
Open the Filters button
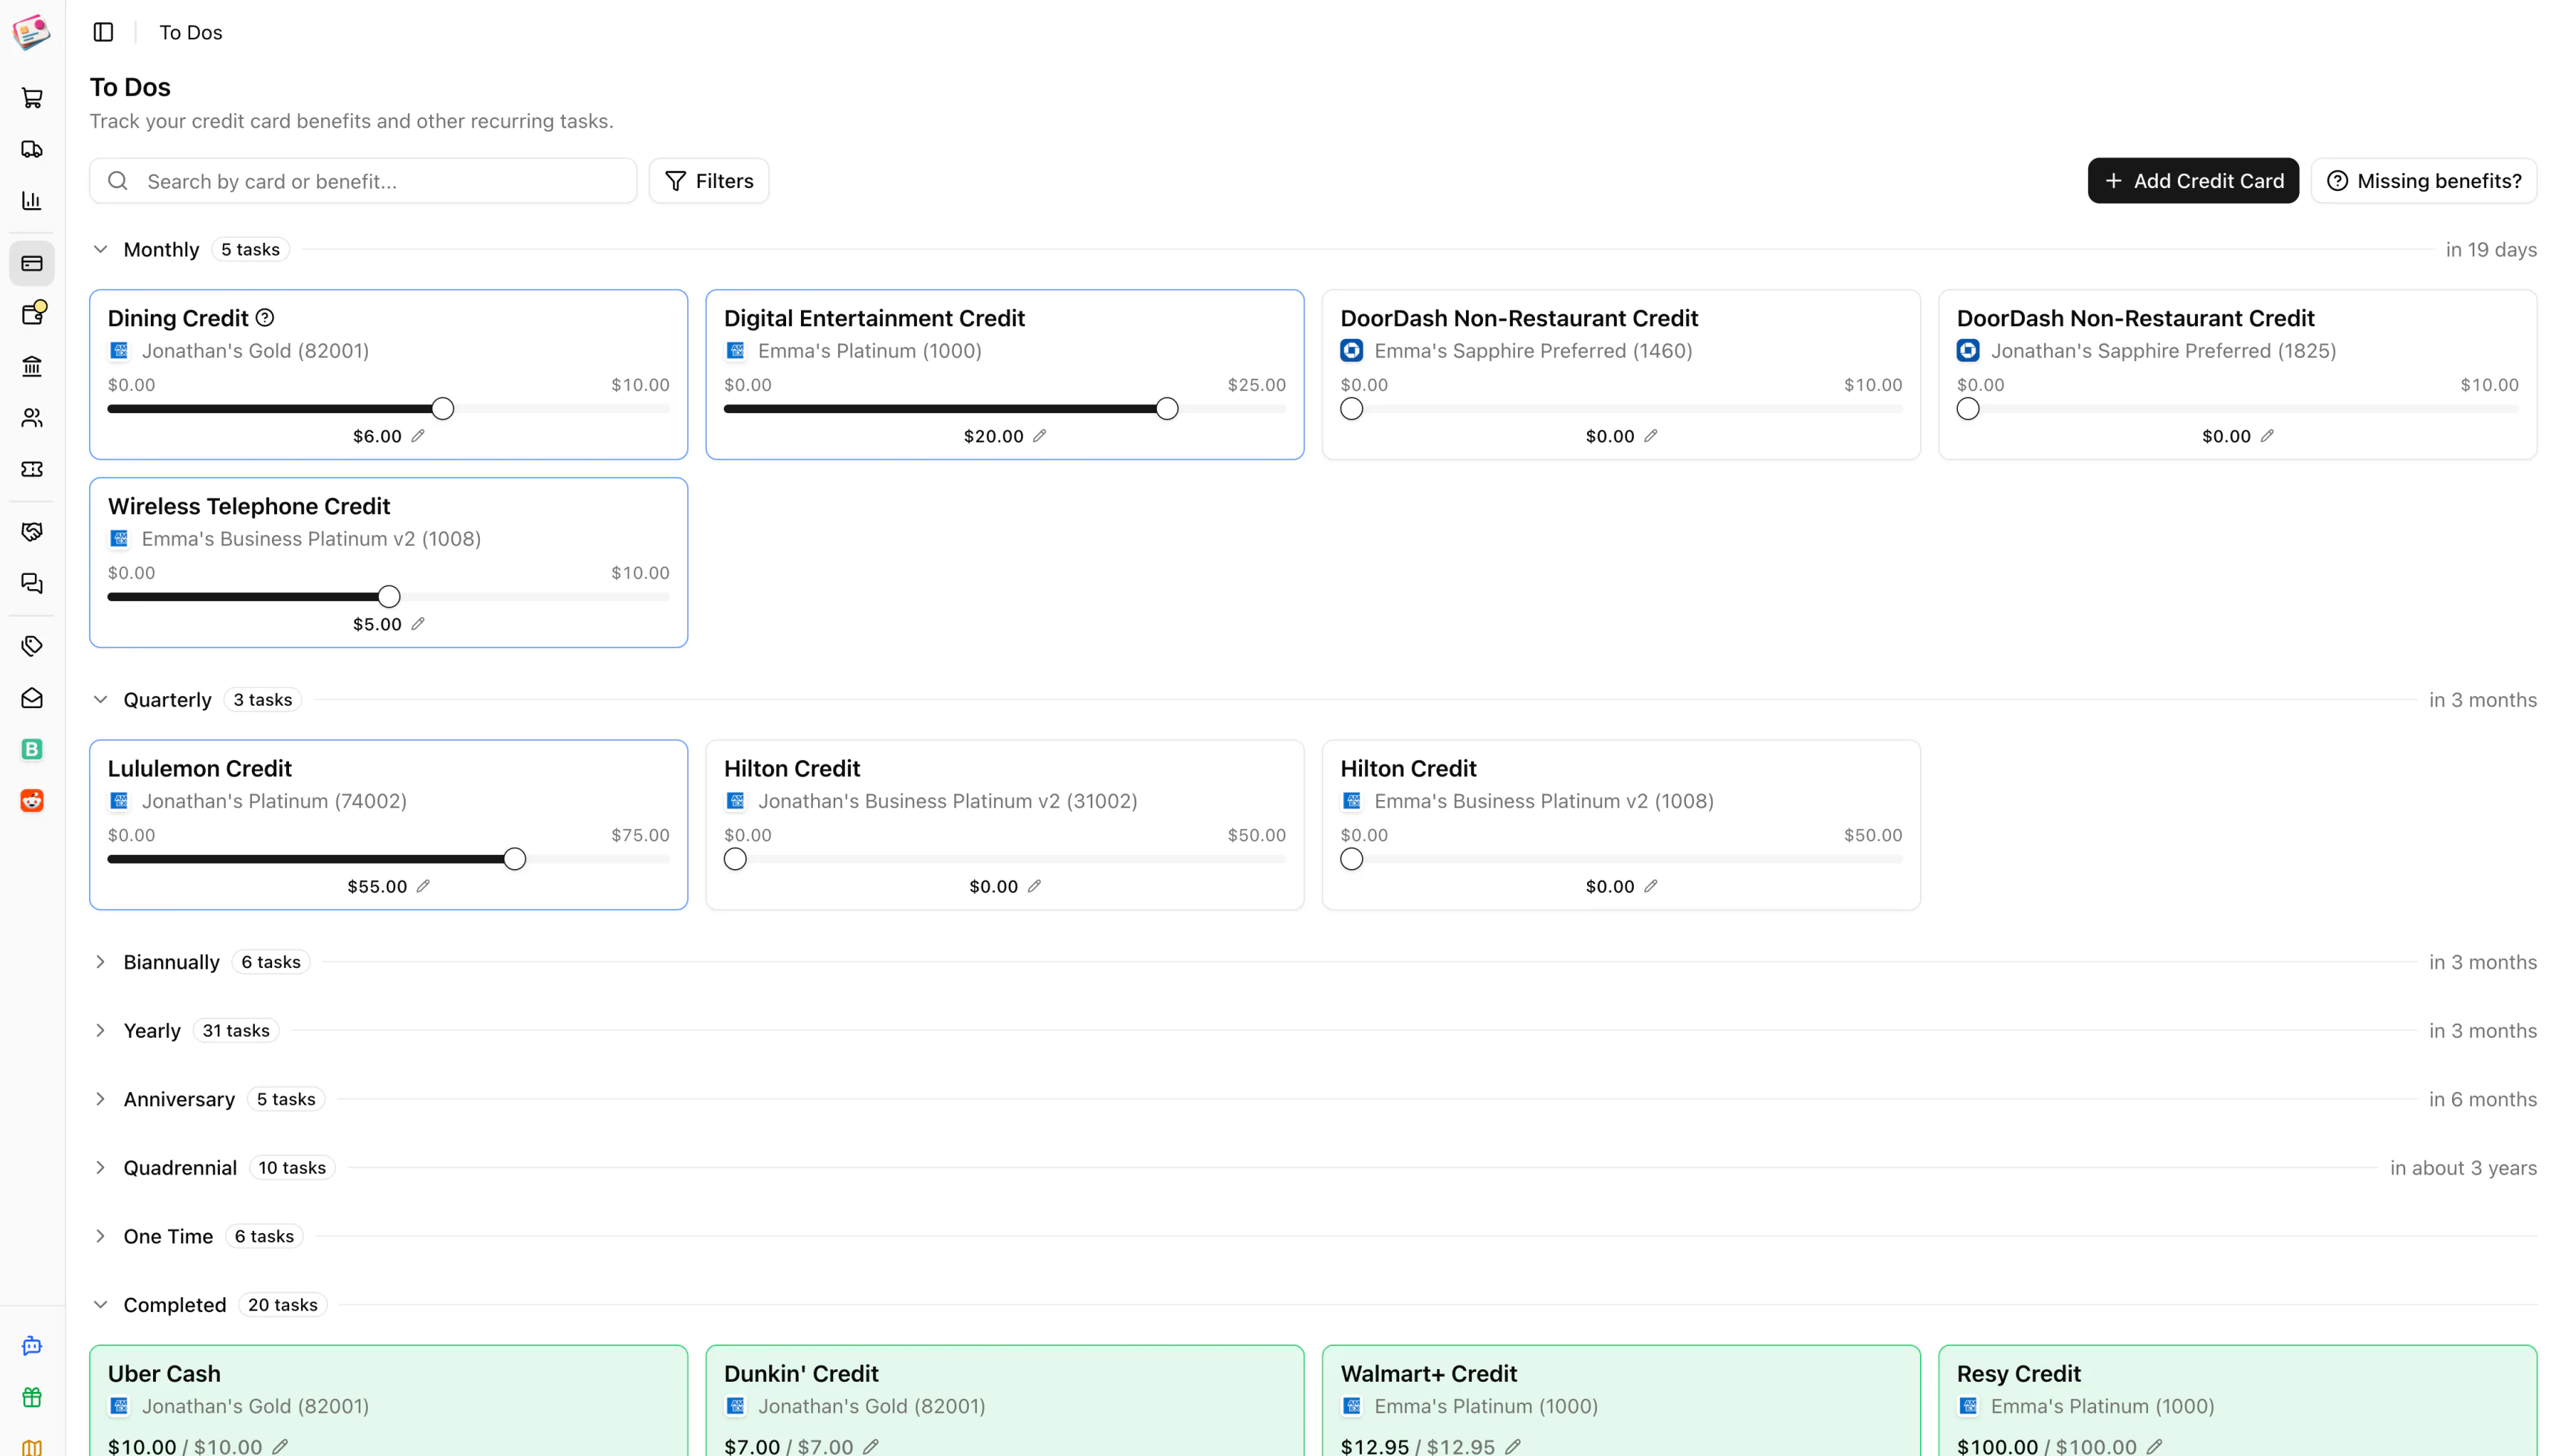[709, 181]
